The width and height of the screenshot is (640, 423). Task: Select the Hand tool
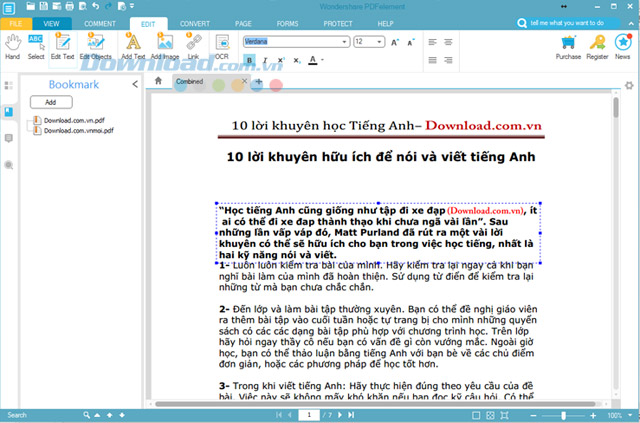(x=13, y=47)
